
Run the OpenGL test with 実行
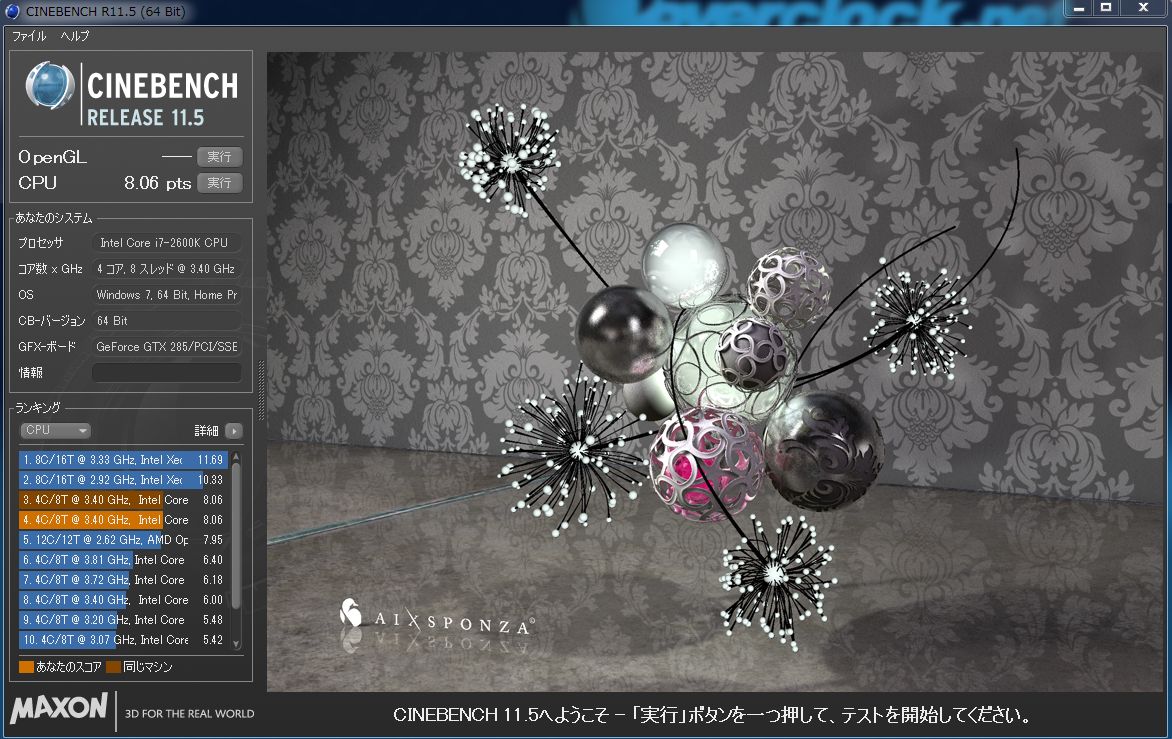219,157
